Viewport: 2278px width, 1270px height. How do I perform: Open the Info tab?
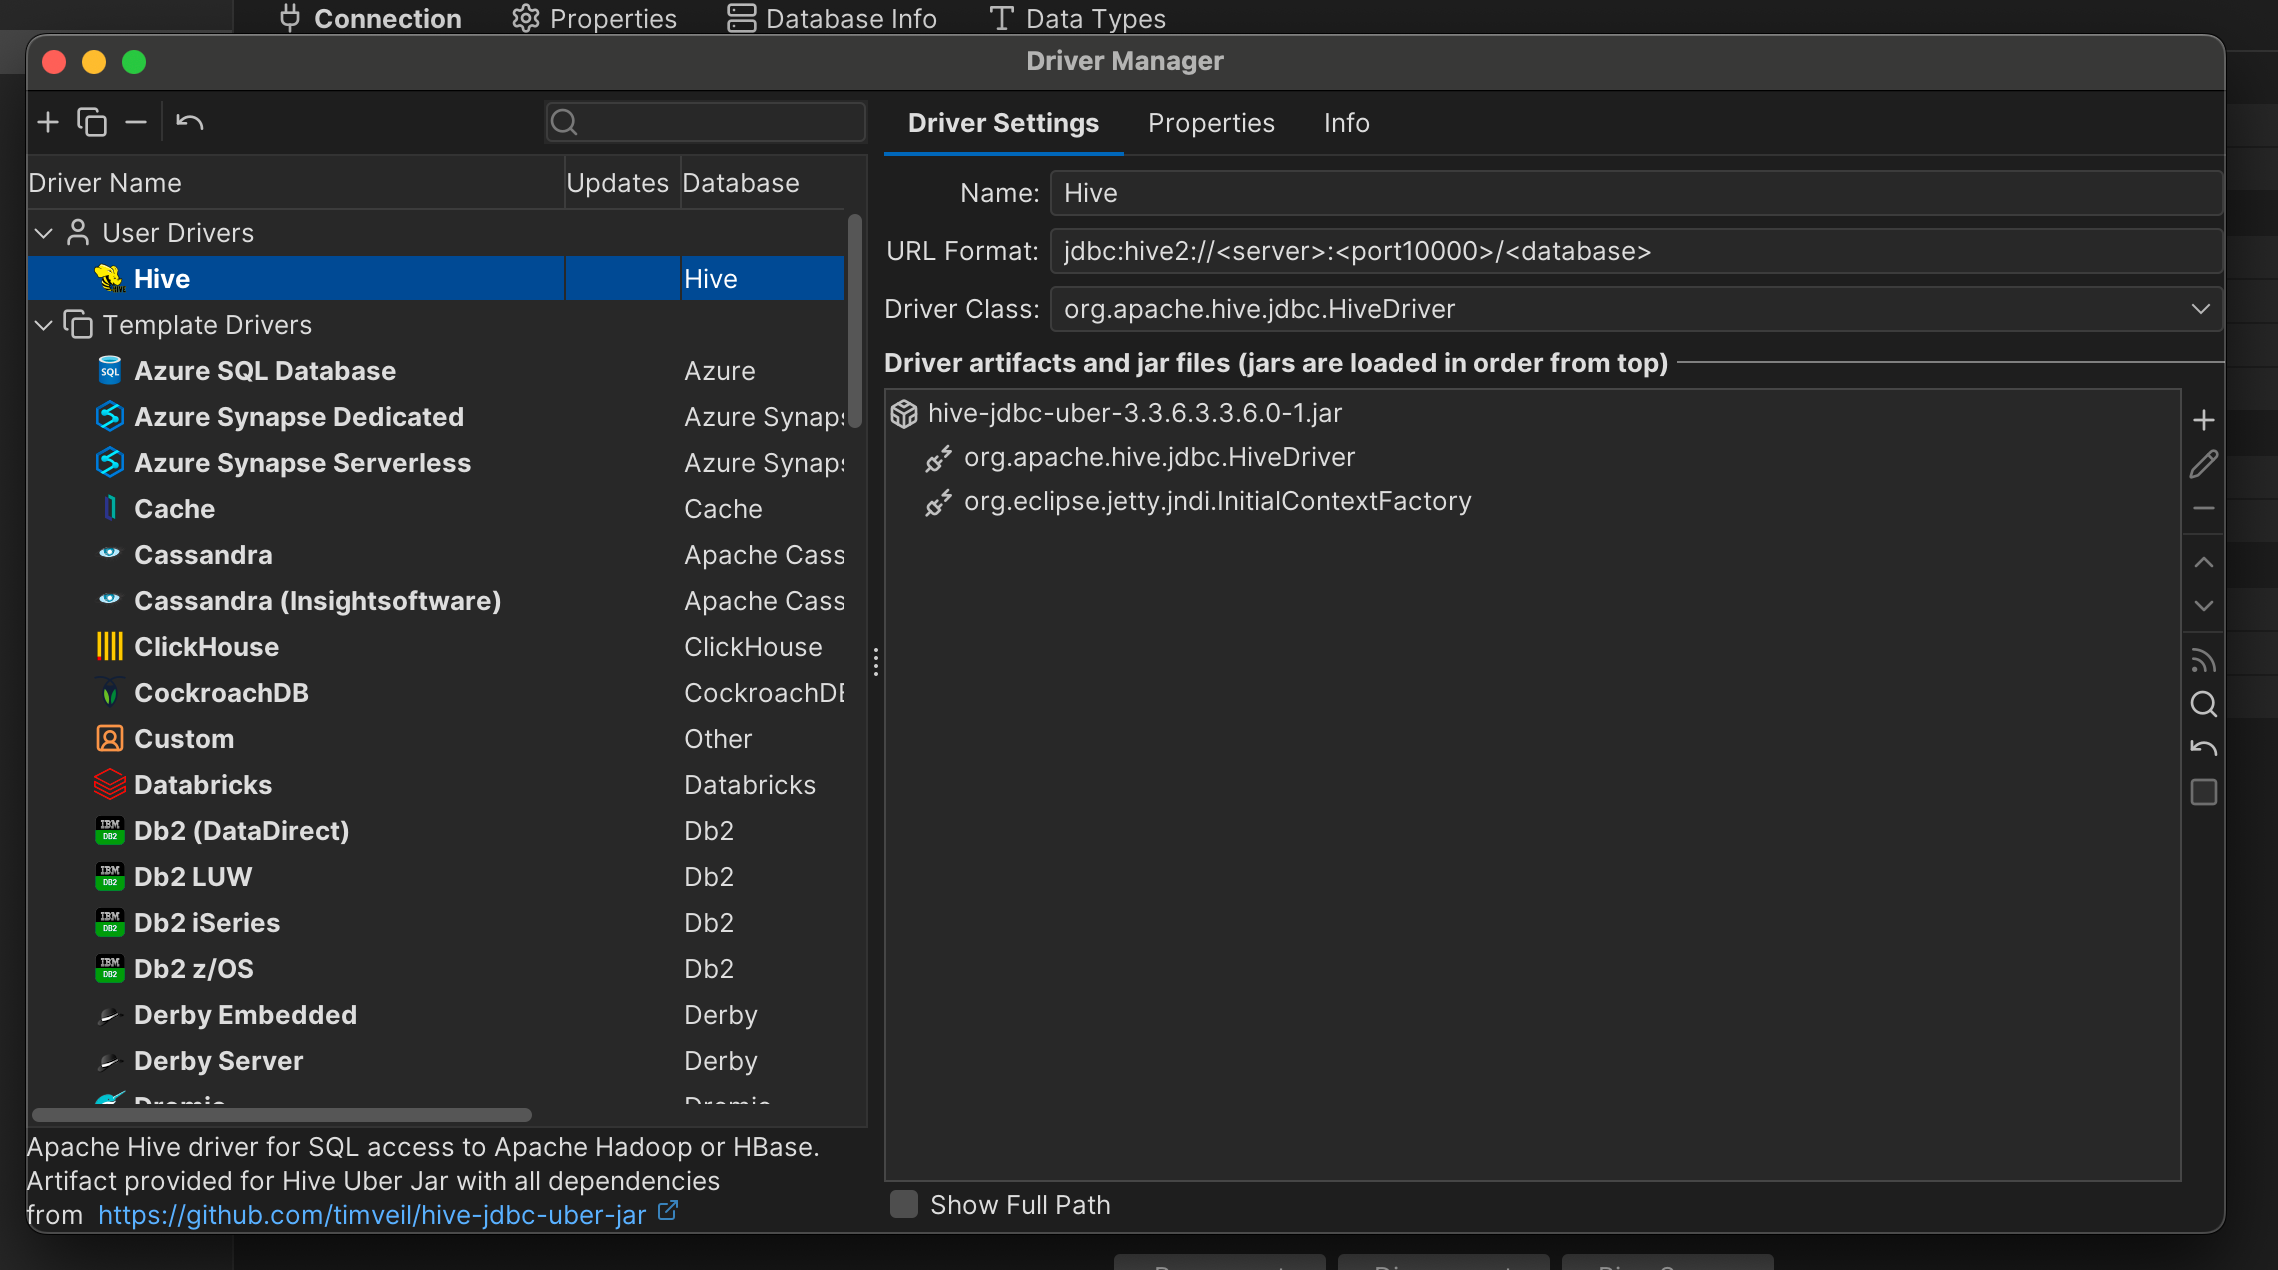tap(1346, 123)
